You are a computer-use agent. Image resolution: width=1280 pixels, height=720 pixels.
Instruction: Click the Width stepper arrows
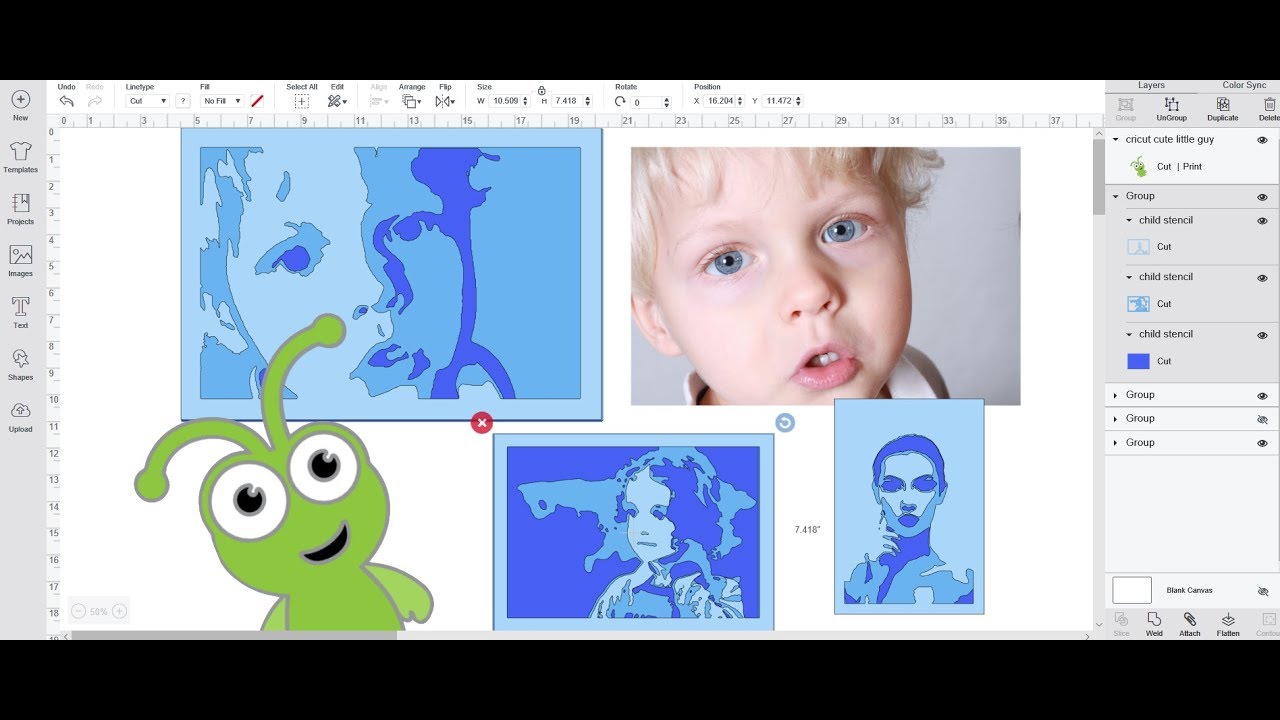[526, 101]
